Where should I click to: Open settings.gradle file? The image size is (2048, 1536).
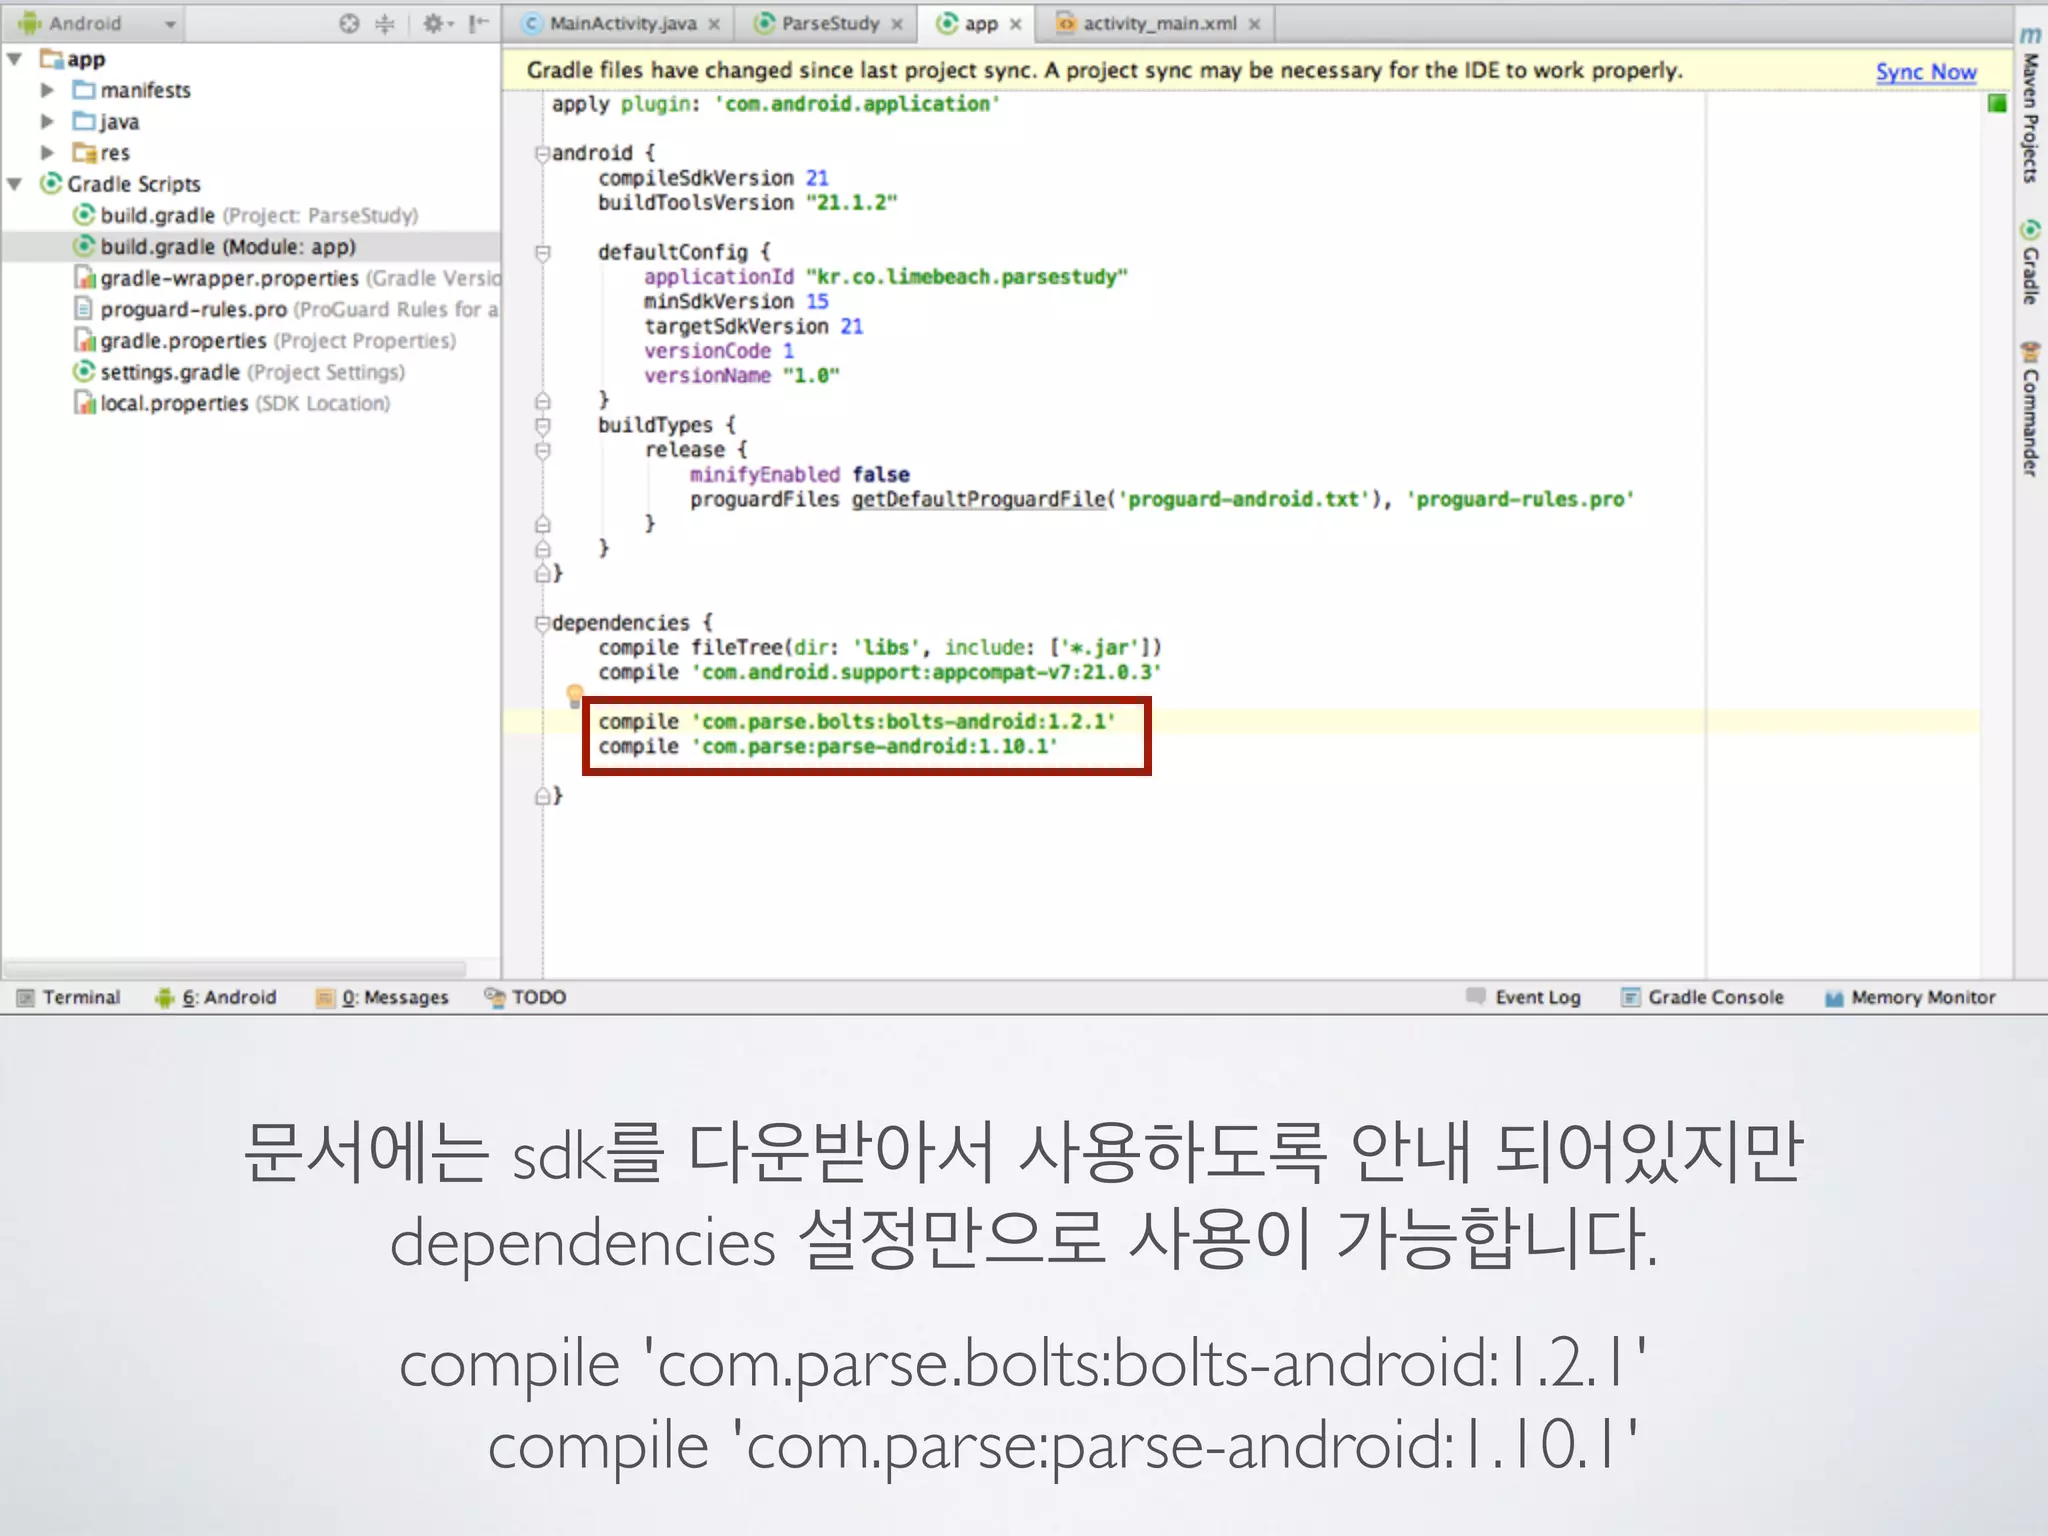[x=239, y=372]
